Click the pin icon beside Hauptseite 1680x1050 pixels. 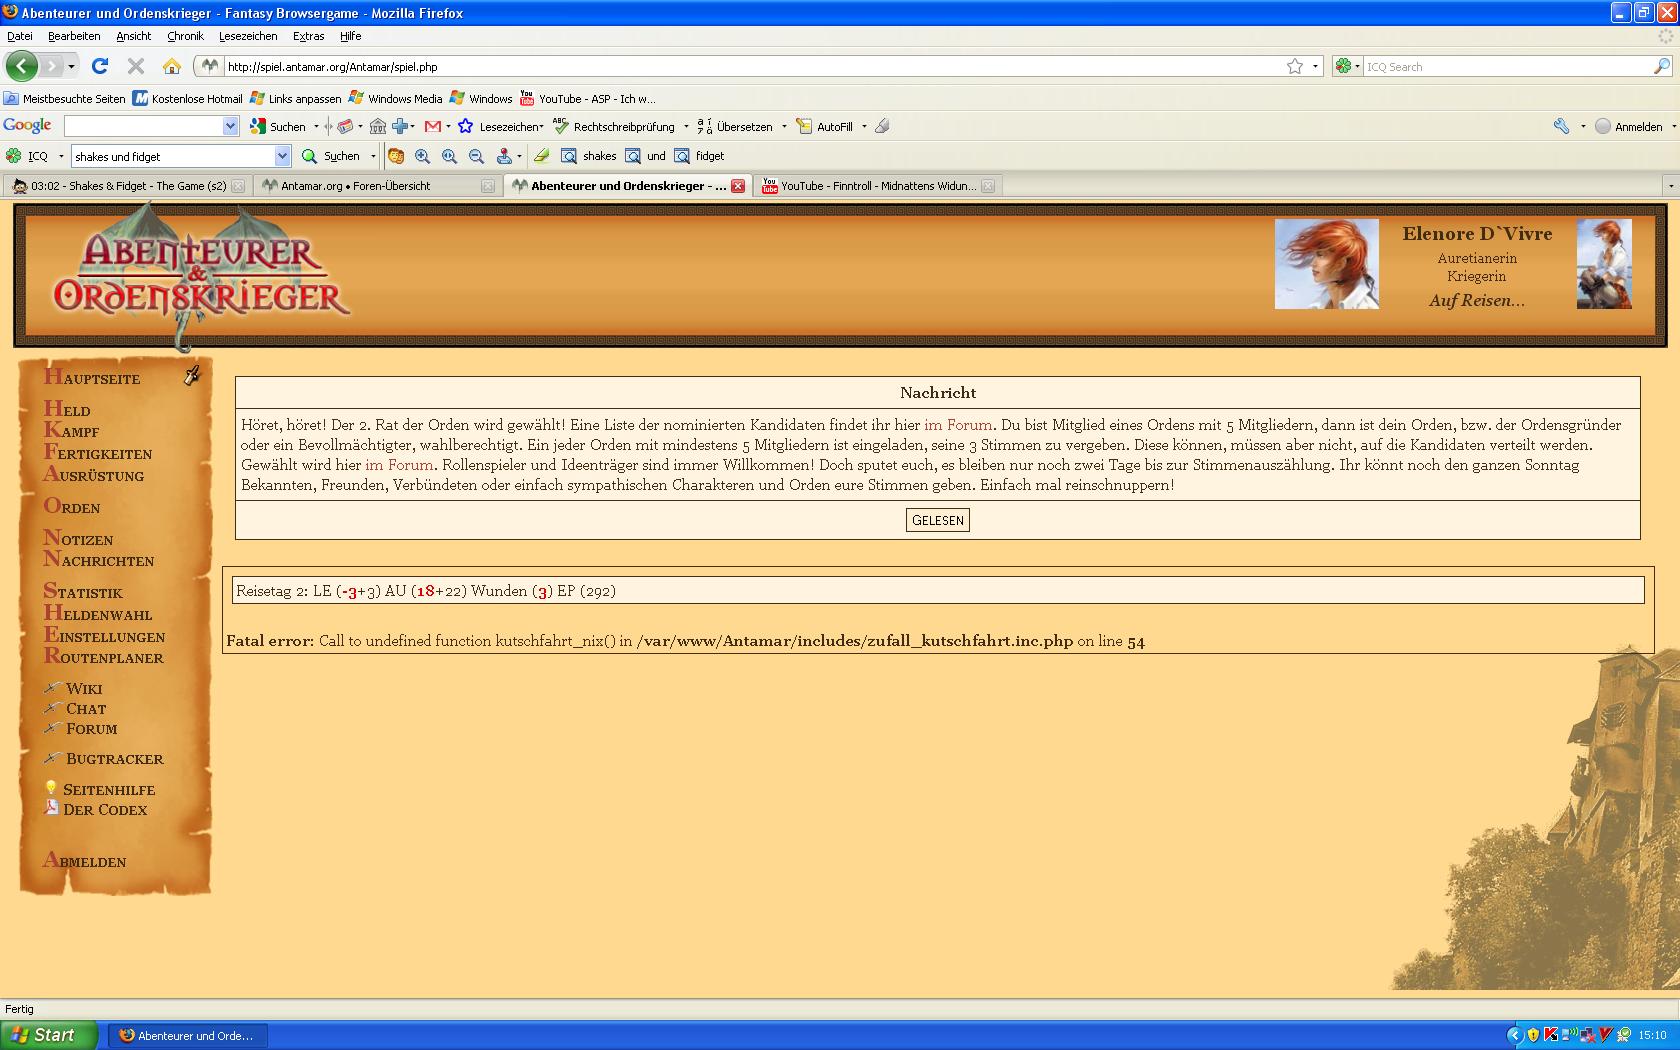tap(192, 376)
